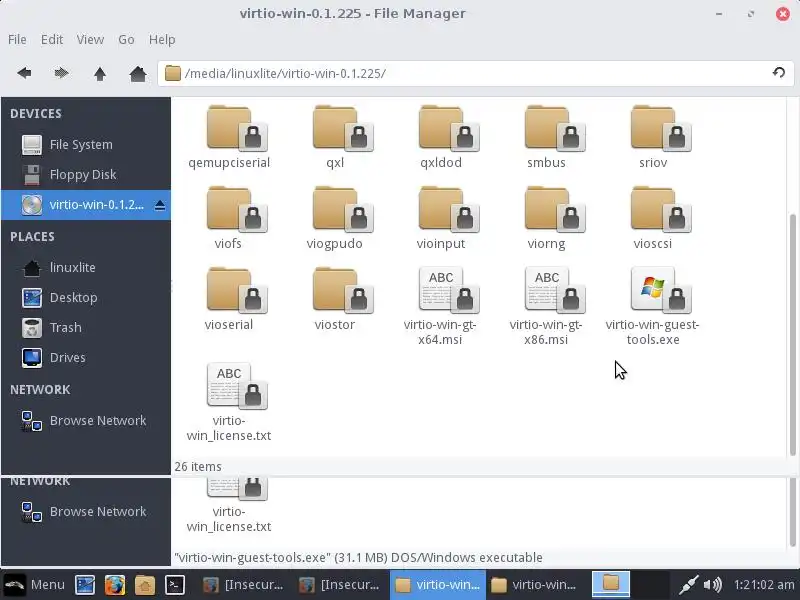Select the sriov folder
800x600 pixels.
tap(653, 137)
